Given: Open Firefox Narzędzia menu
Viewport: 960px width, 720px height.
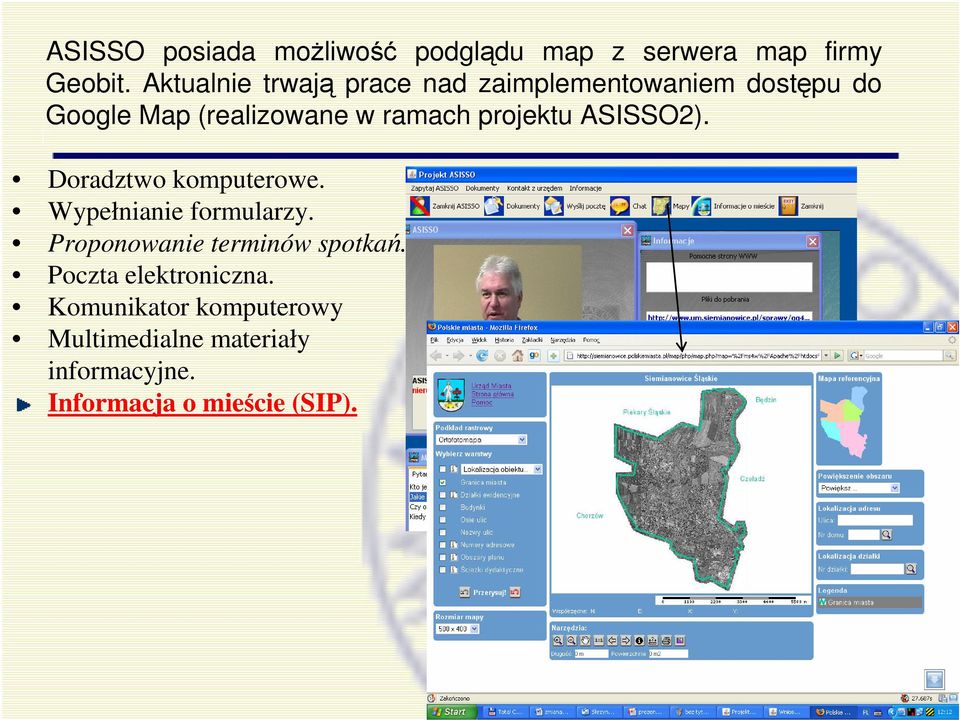Looking at the screenshot, I should point(563,340).
